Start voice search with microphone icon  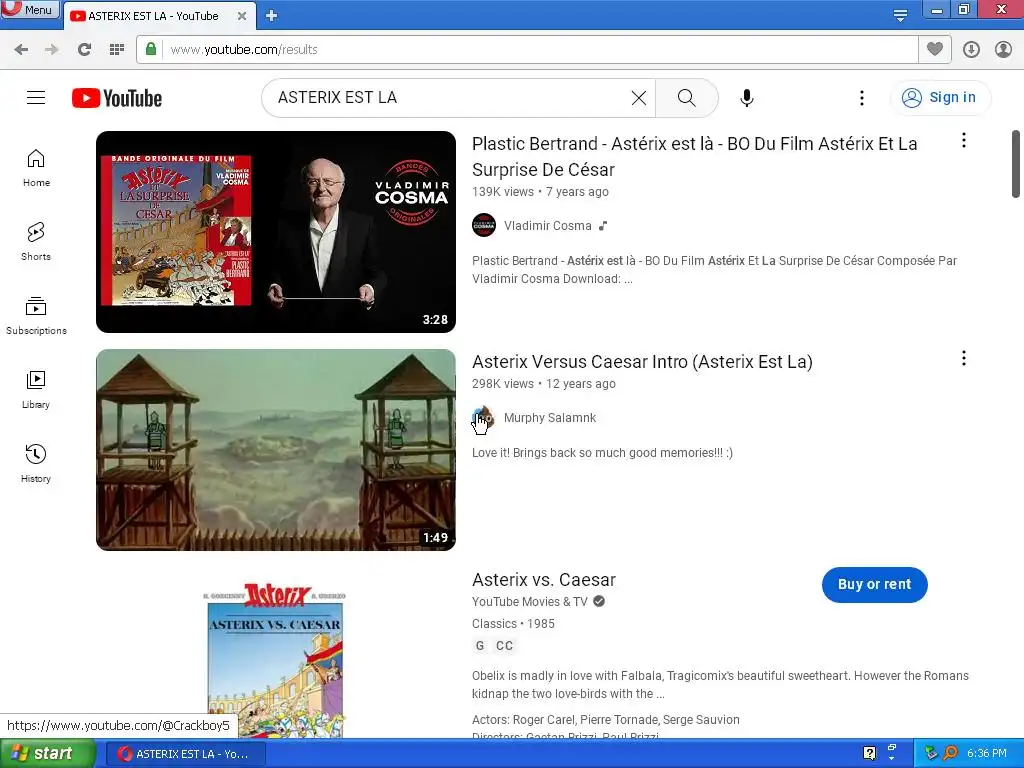(x=747, y=98)
